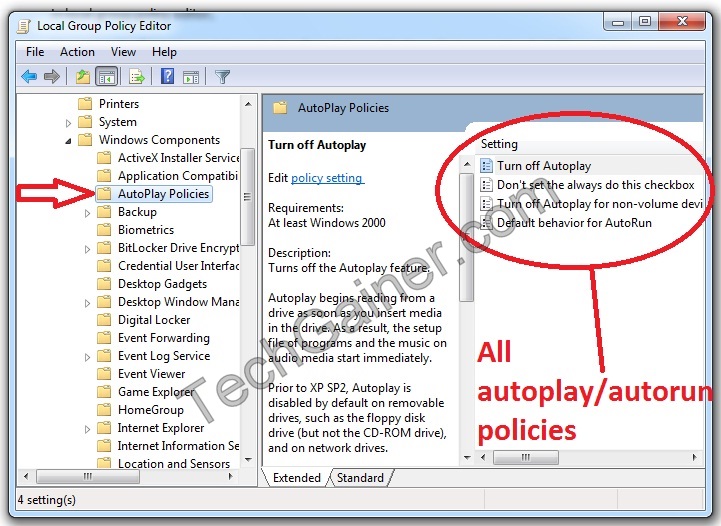Select the AutoPlay Policies folder in tree

pyautogui.click(x=163, y=194)
